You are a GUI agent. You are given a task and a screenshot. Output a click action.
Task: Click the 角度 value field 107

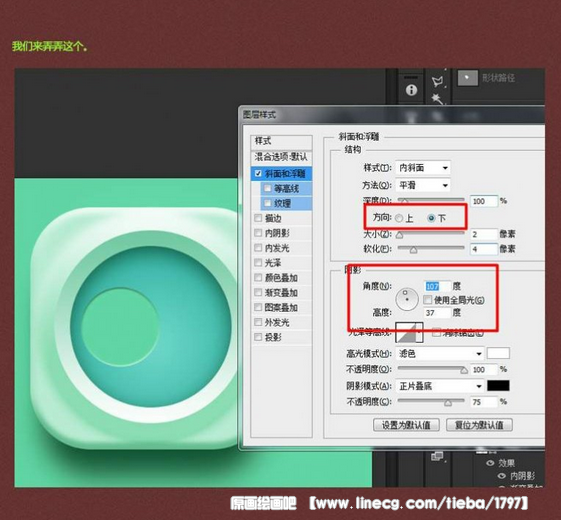click(437, 286)
